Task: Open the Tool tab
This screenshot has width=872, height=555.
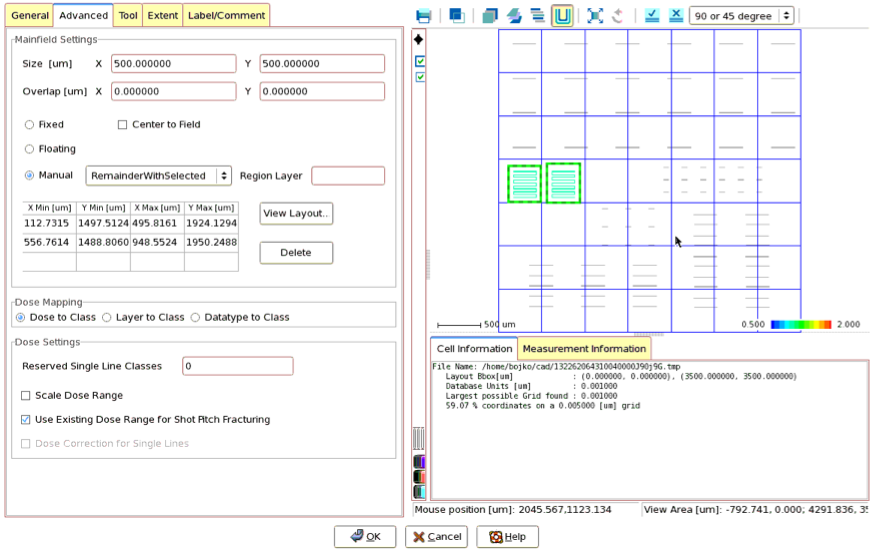Action: point(128,16)
